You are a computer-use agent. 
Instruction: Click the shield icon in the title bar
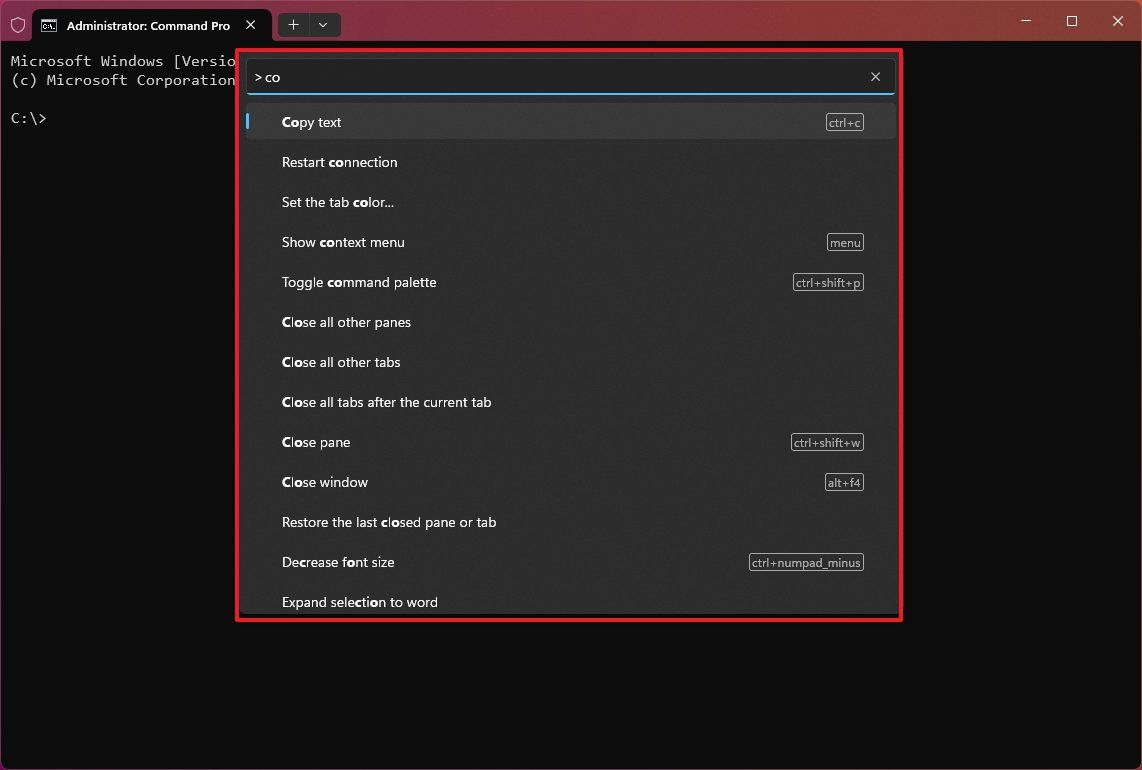17,24
